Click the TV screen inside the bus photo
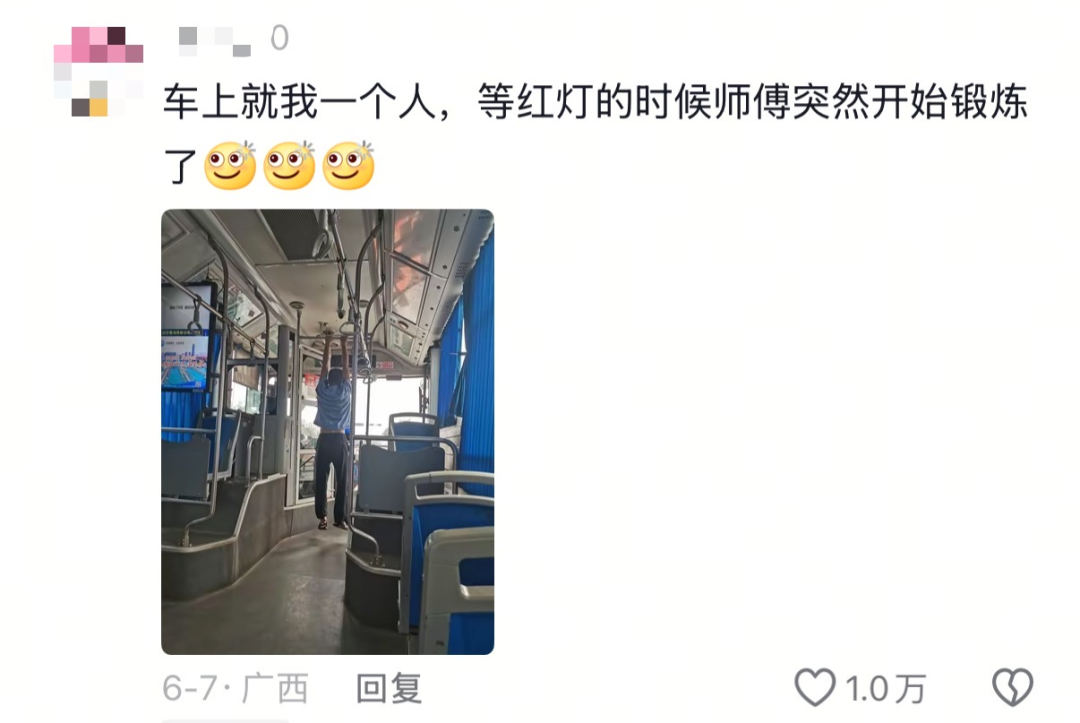 (x=187, y=335)
